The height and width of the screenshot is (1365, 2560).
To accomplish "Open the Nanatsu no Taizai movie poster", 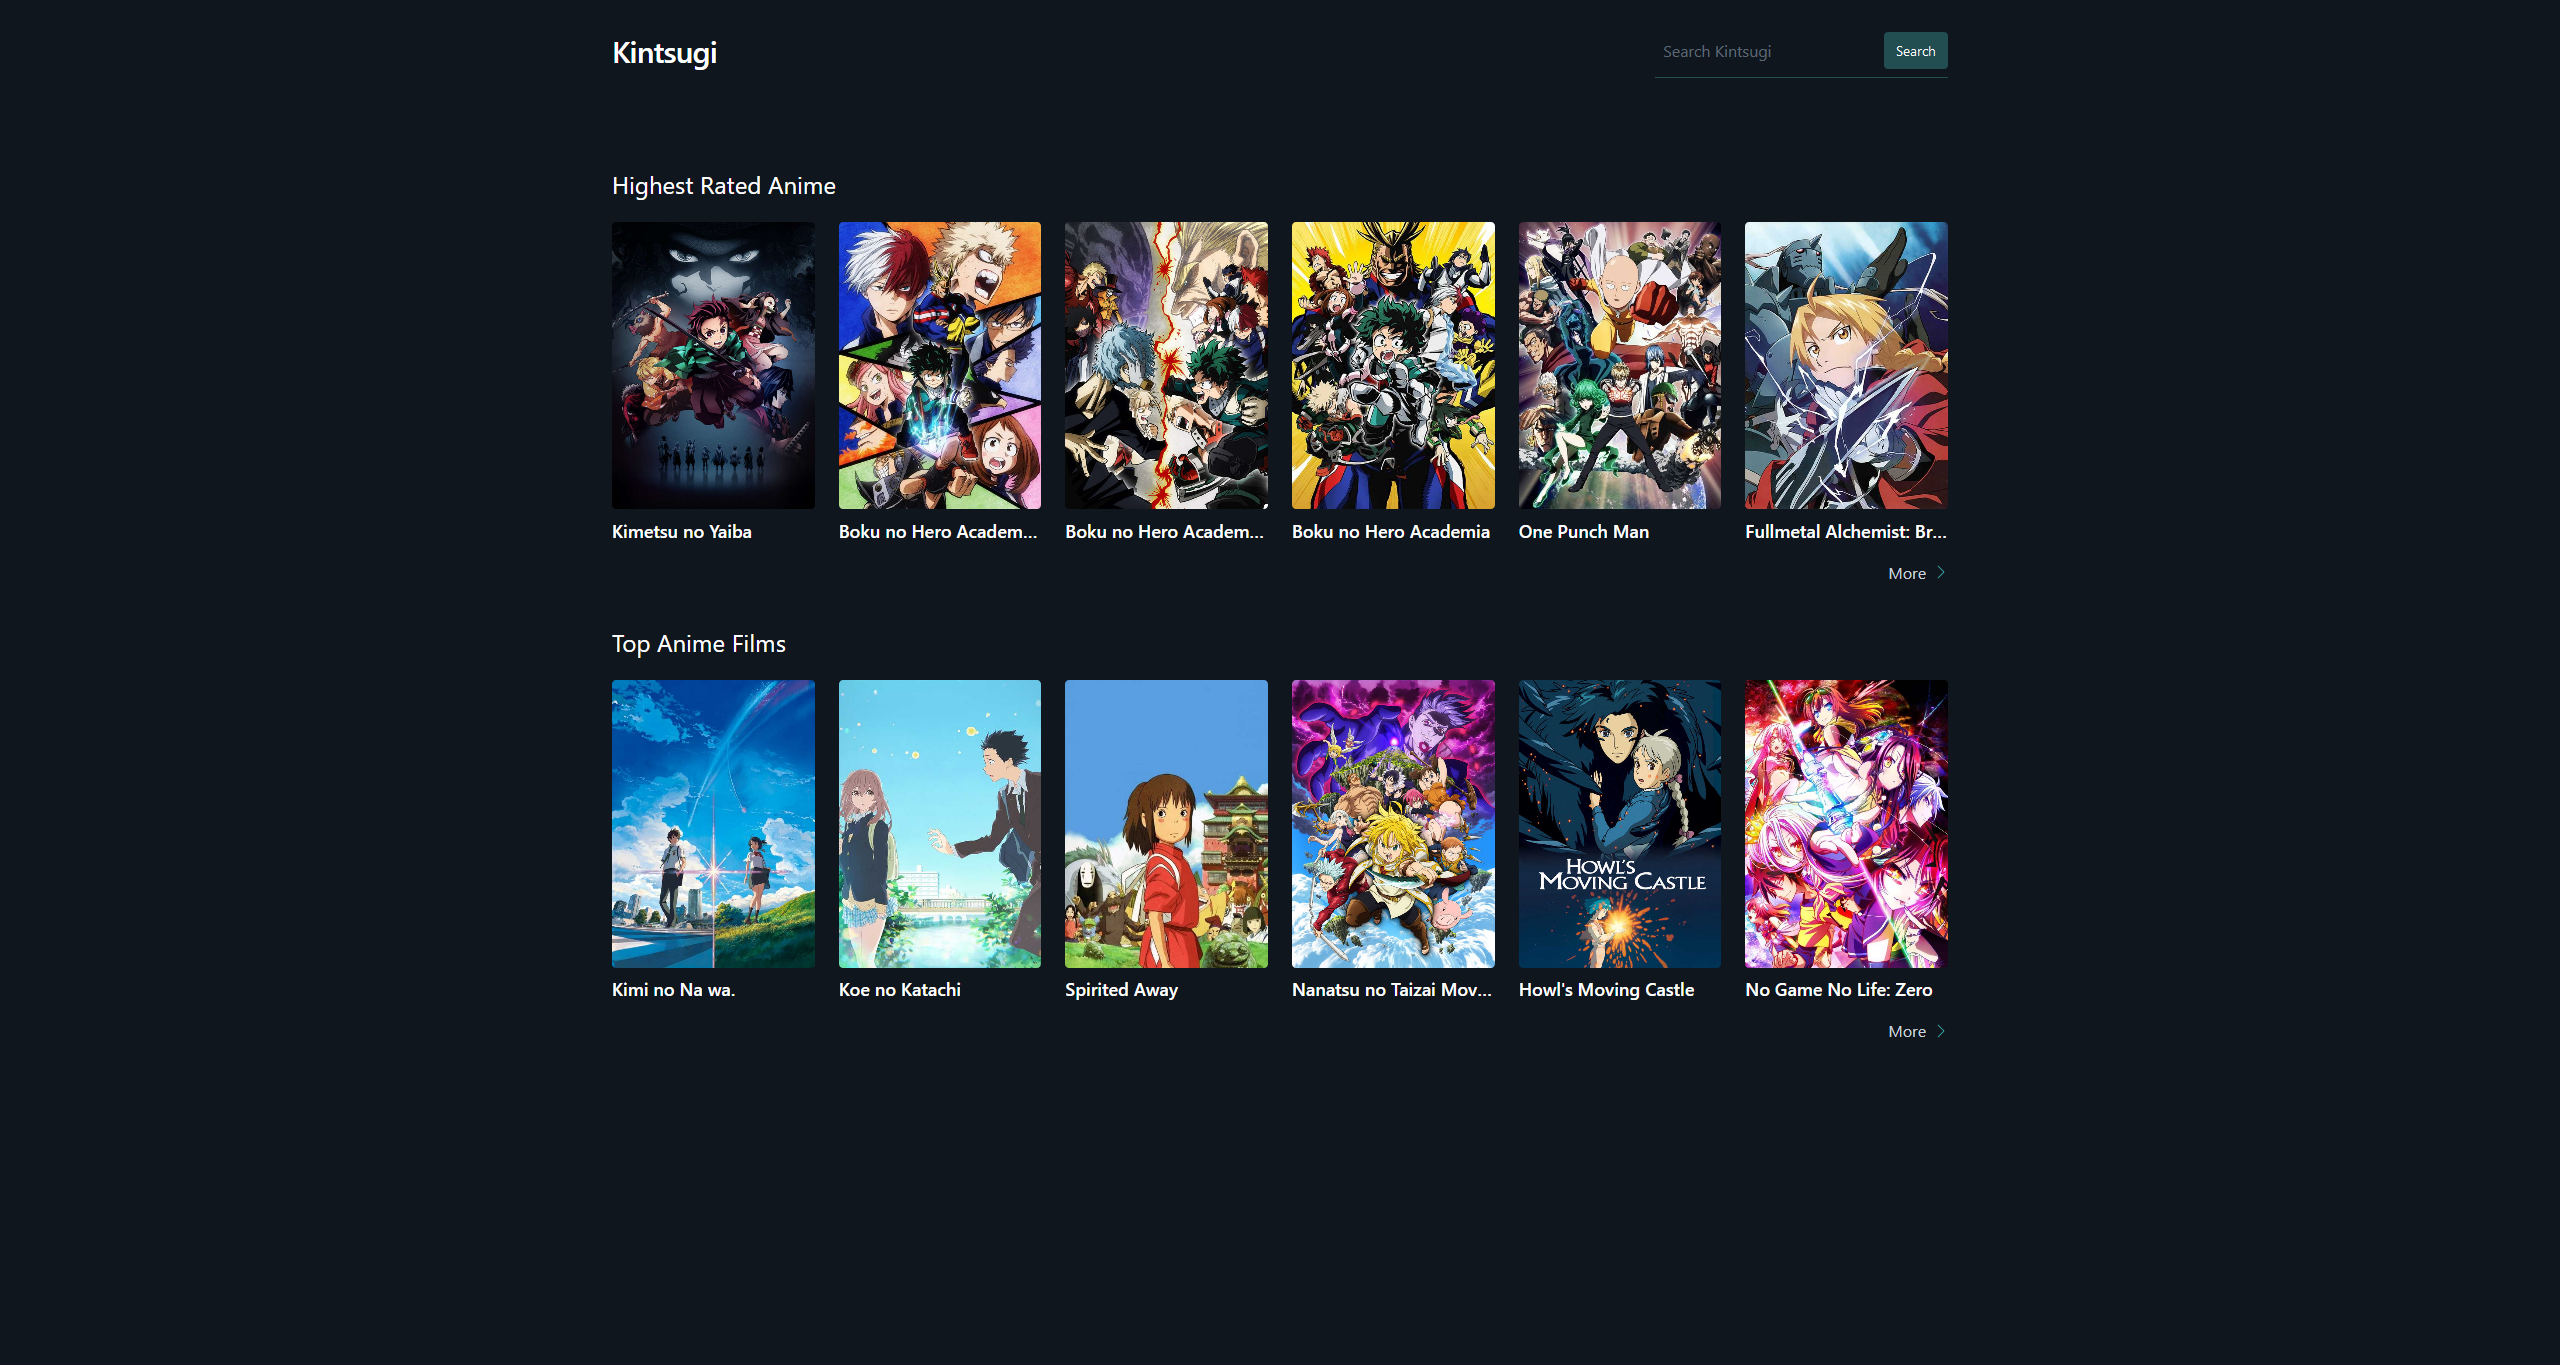I will click(1392, 823).
